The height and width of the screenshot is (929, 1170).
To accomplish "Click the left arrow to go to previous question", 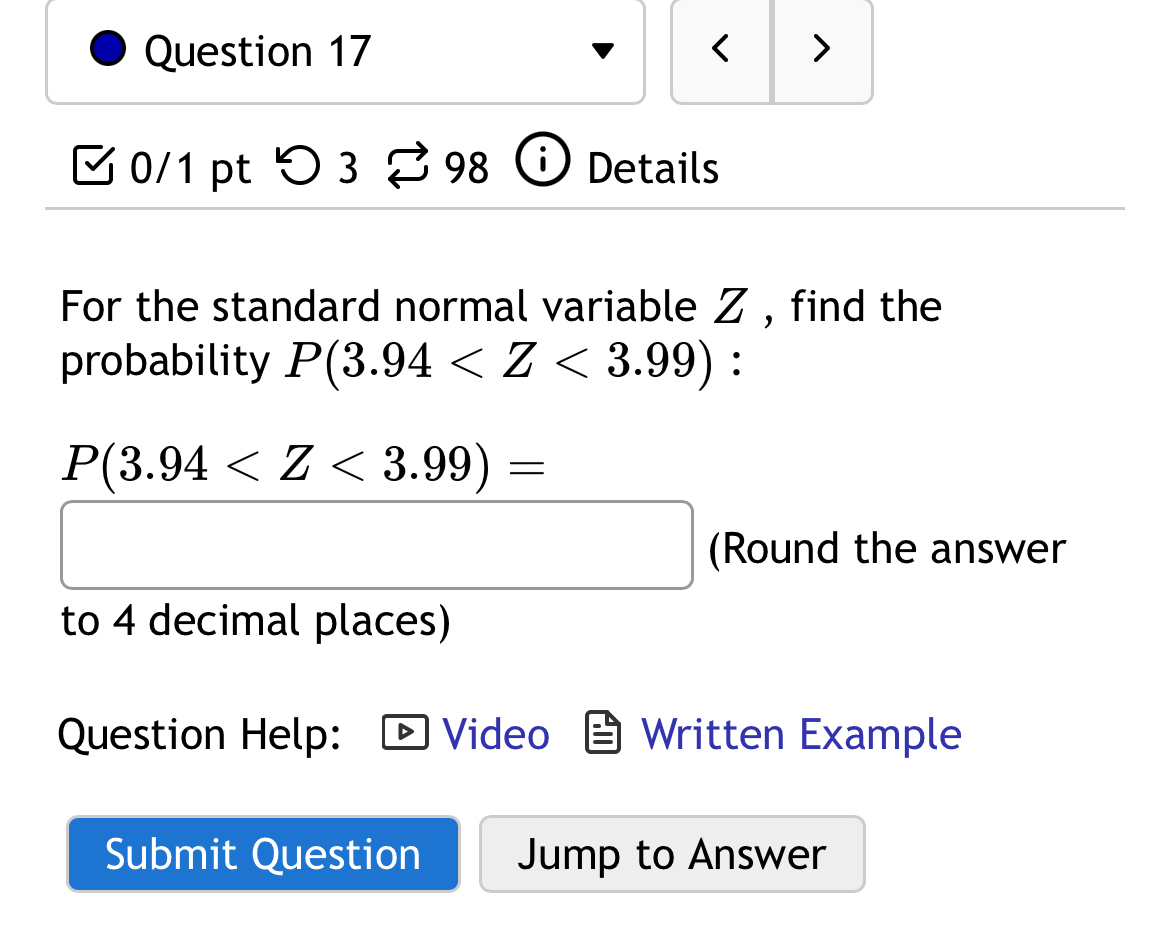I will coord(720,48).
